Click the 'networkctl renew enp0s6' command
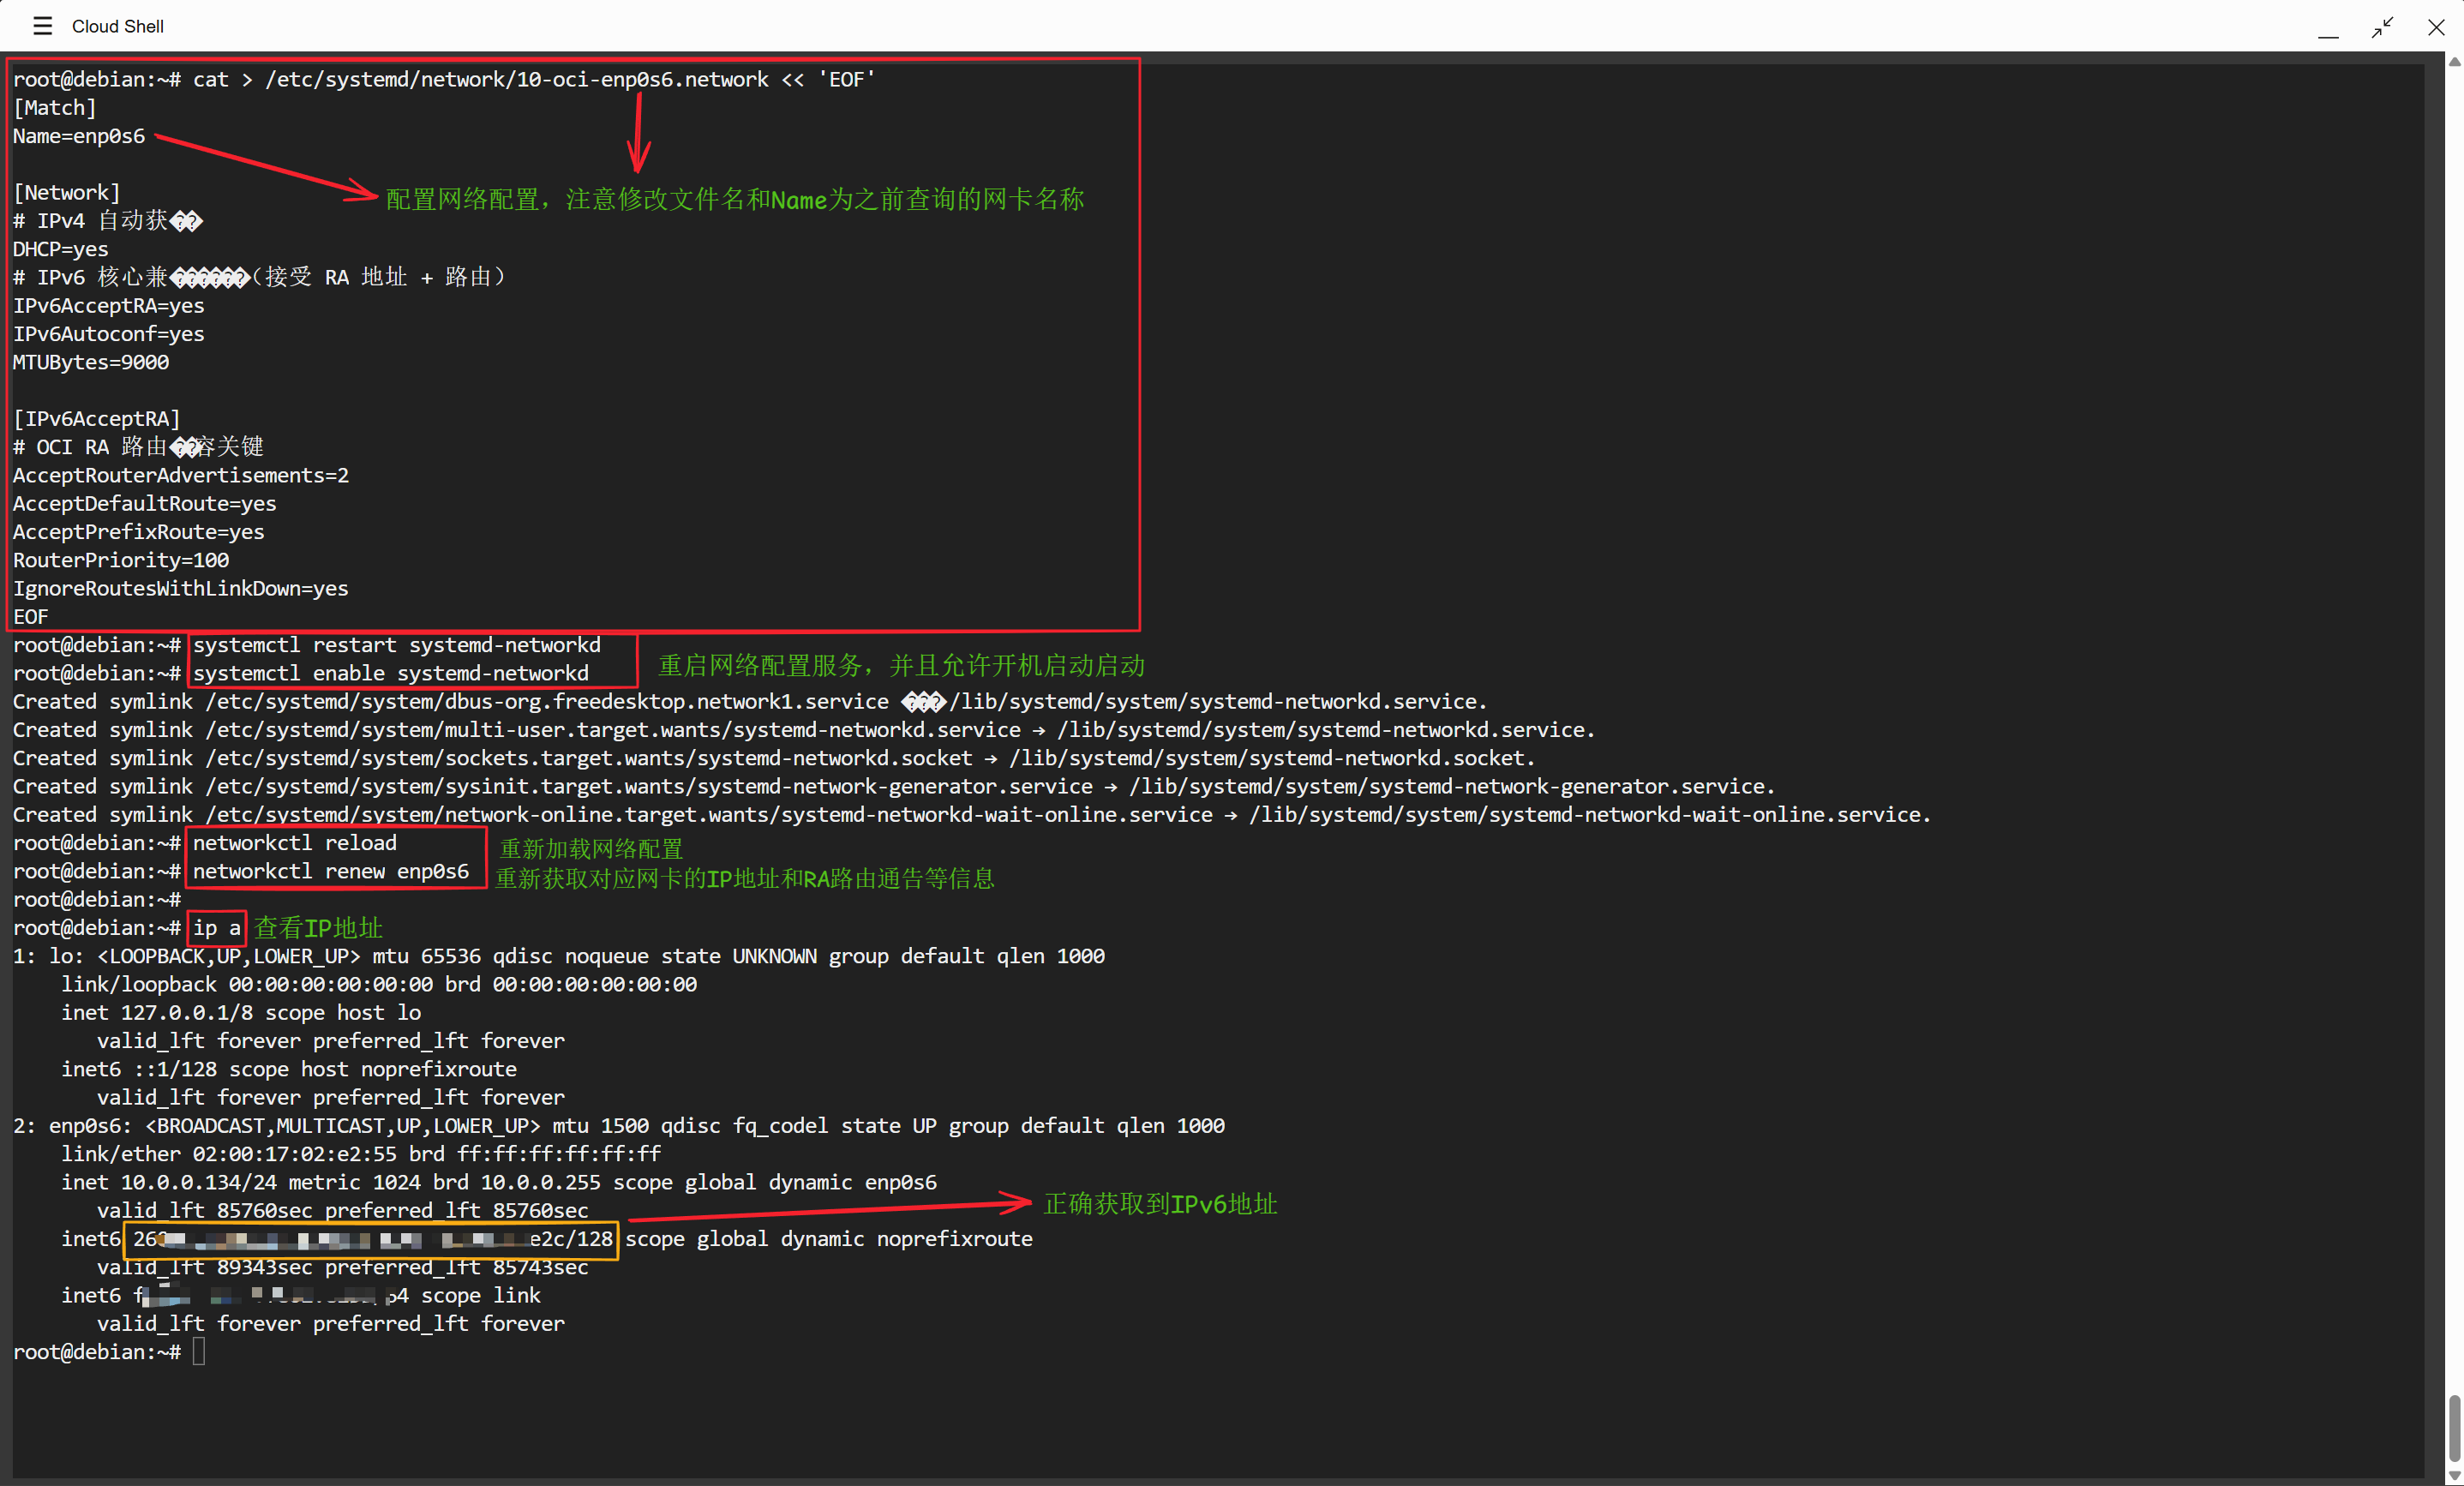The height and width of the screenshot is (1486, 2464). [330, 871]
